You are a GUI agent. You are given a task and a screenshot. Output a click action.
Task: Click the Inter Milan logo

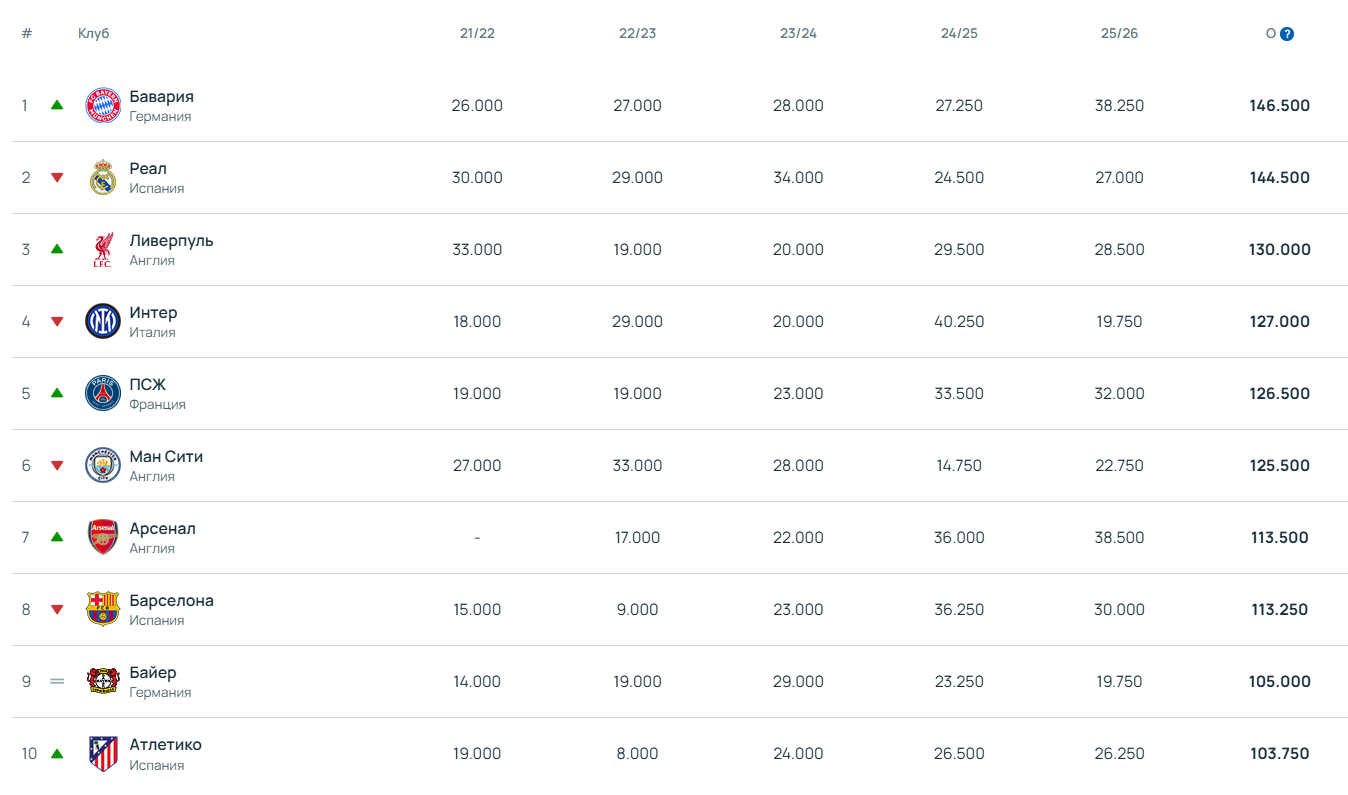pyautogui.click(x=103, y=322)
